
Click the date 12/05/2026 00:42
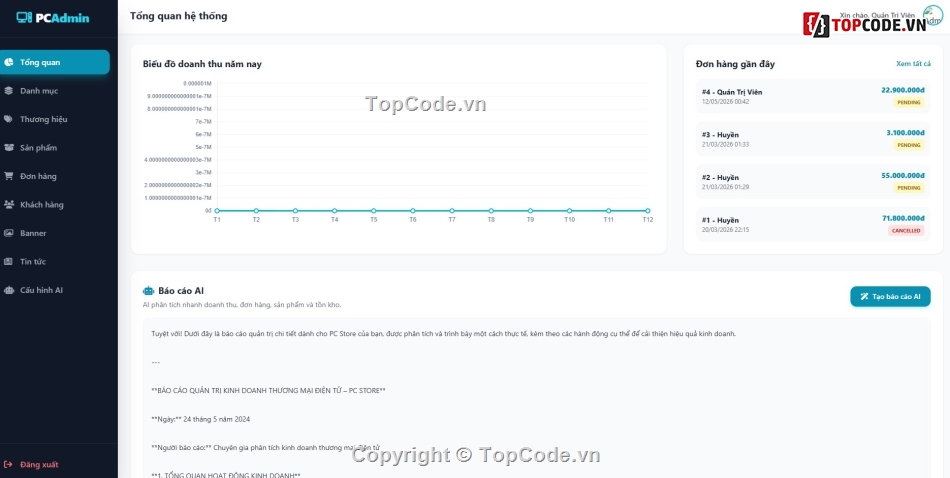pyautogui.click(x=725, y=102)
